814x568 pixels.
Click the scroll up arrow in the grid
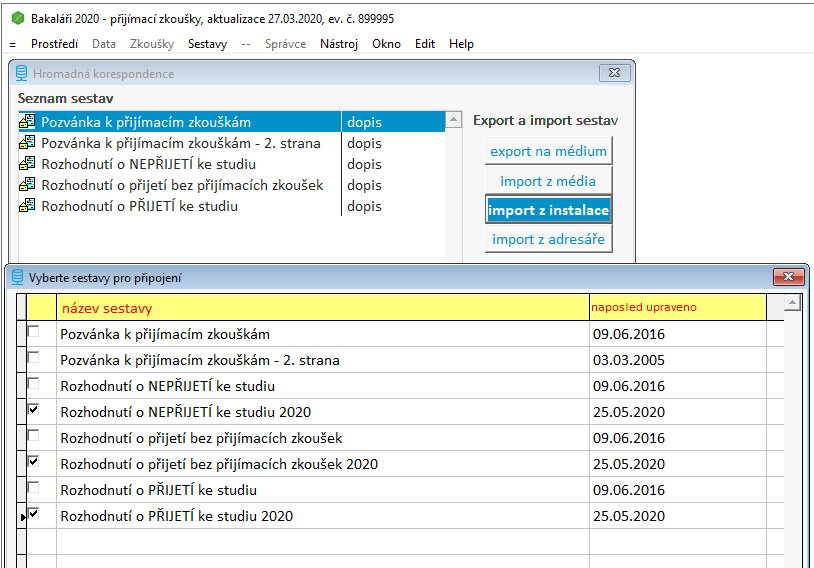792,303
